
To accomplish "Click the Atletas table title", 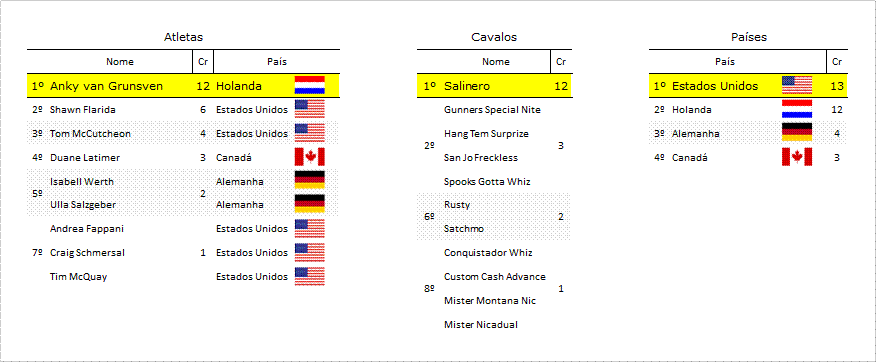I will 183,37.
